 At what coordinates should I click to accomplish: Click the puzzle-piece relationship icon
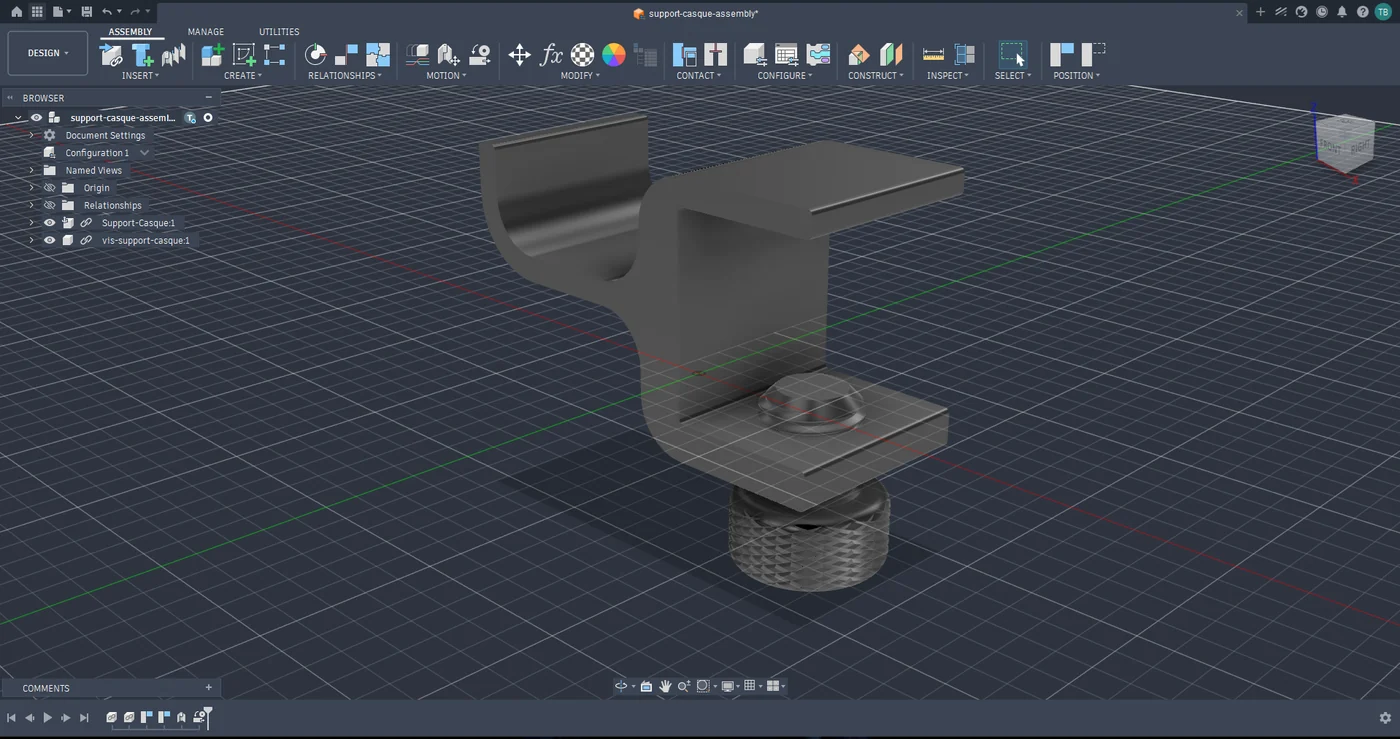(x=378, y=54)
